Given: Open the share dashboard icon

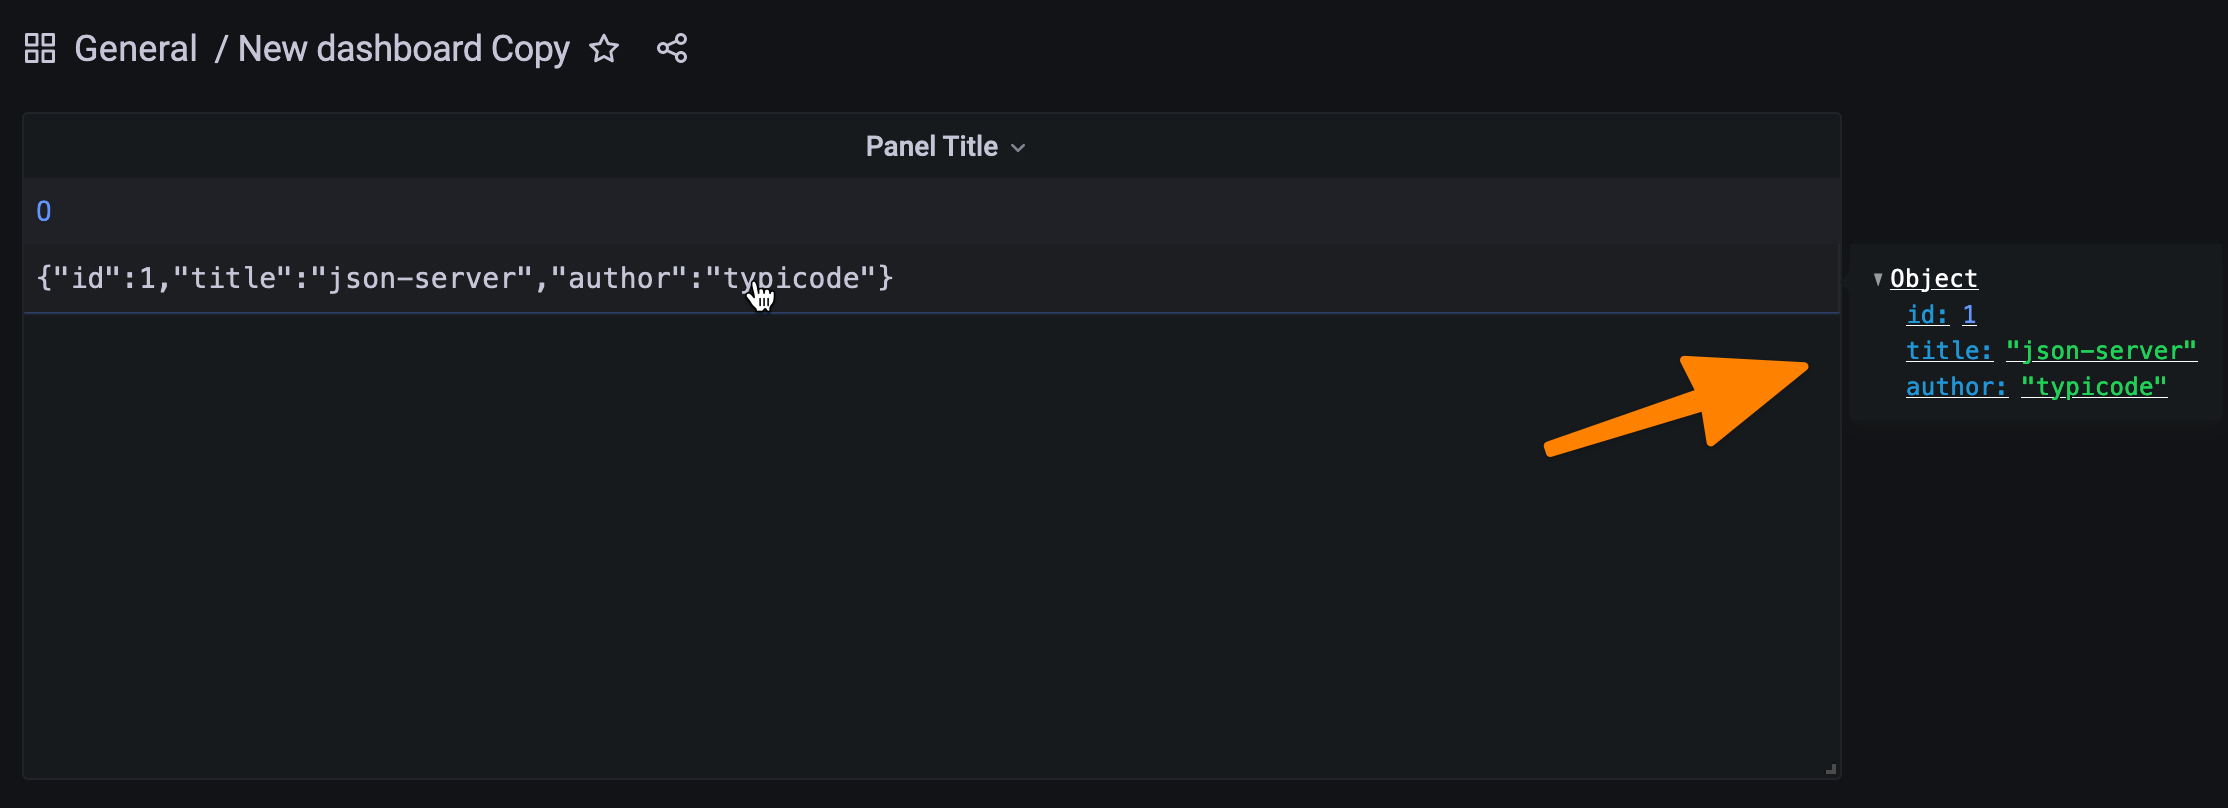Looking at the screenshot, I should 672,48.
